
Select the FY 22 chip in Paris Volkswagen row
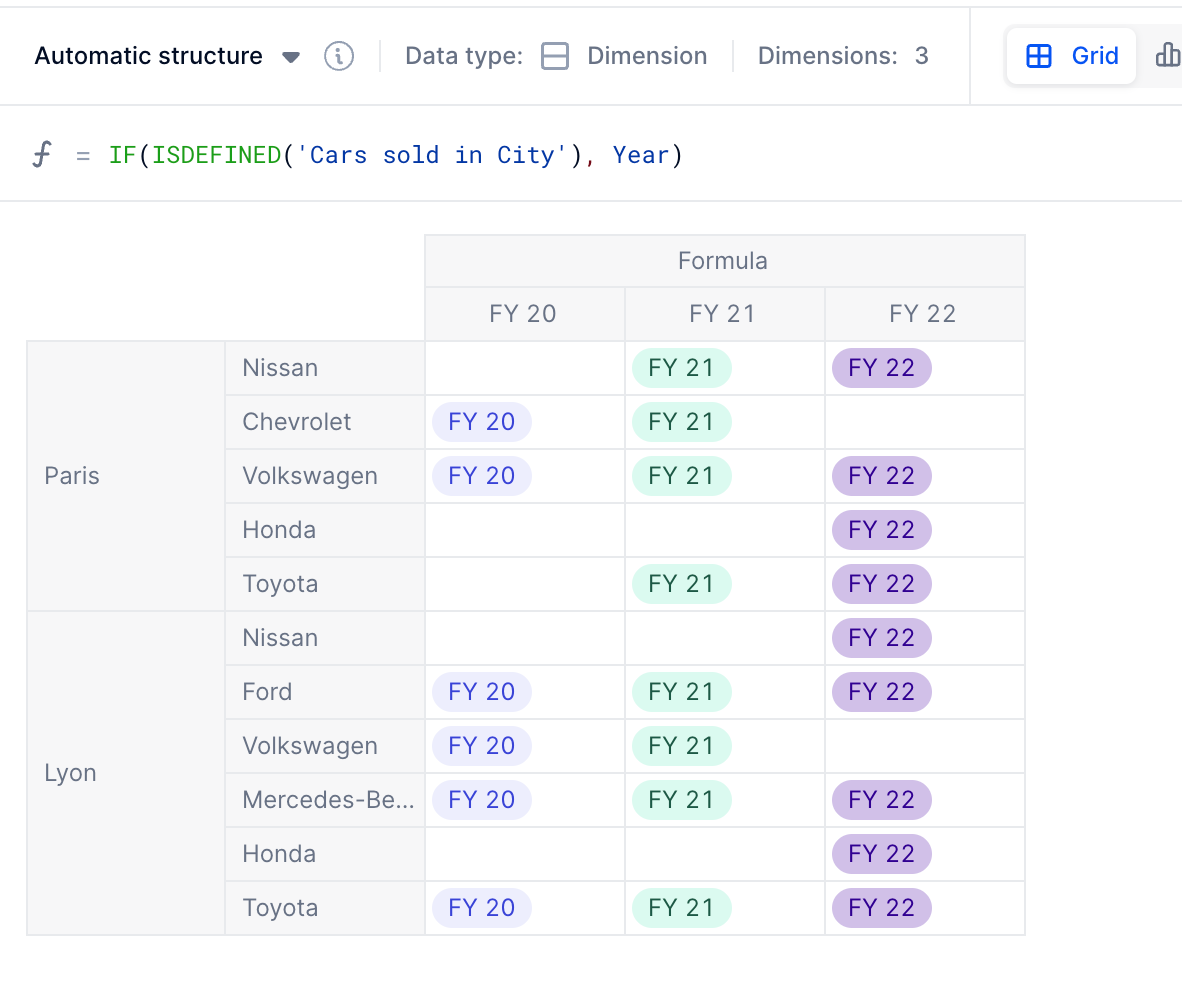click(x=881, y=476)
